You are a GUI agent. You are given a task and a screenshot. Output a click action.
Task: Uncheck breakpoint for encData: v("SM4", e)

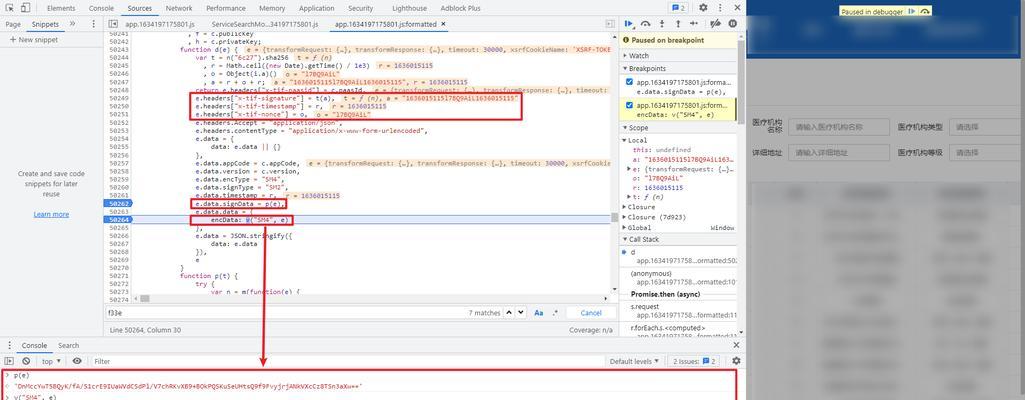point(630,105)
